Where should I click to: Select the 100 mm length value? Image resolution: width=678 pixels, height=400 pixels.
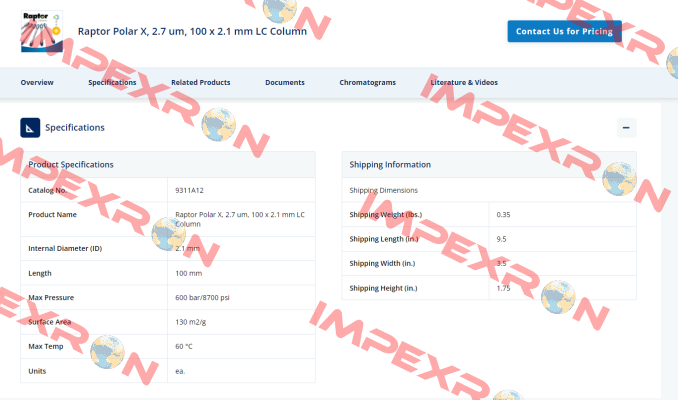[189, 273]
